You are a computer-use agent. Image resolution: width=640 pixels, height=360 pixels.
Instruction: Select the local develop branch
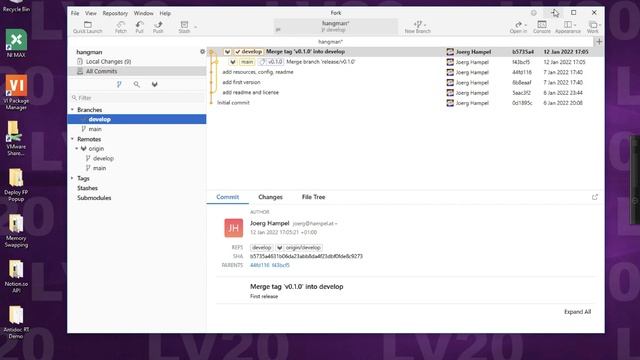137,119
